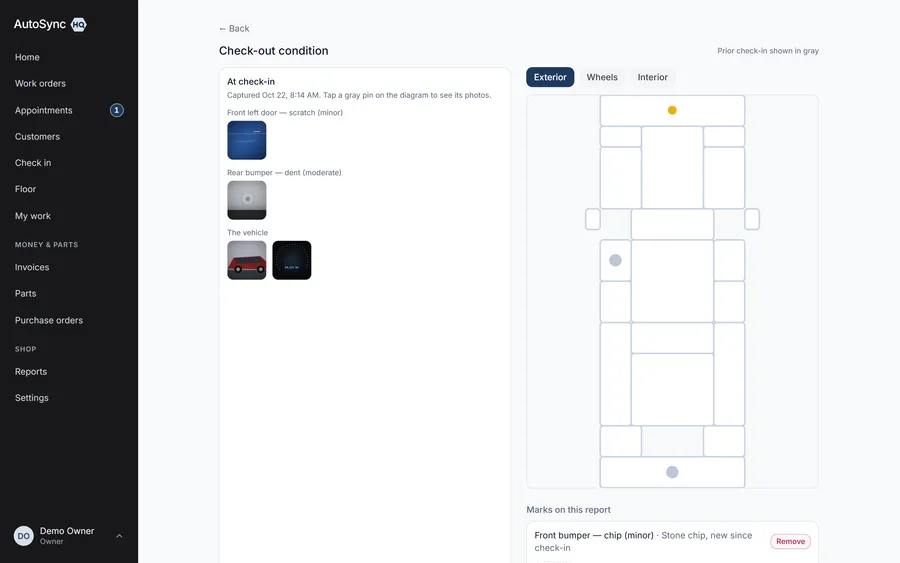Screen dimensions: 900x563
Task: Select the Exterior tab
Action: tap(550, 77)
